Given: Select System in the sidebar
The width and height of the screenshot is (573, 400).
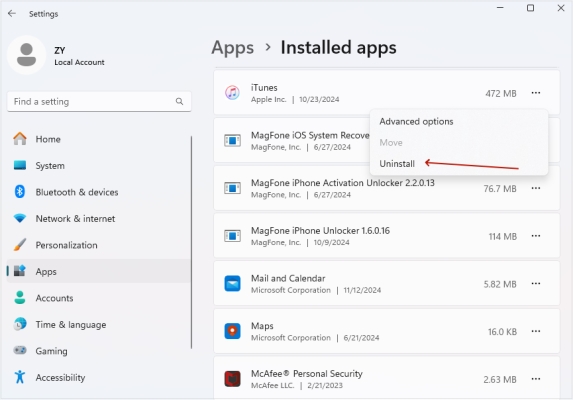Looking at the screenshot, I should point(99,165).
